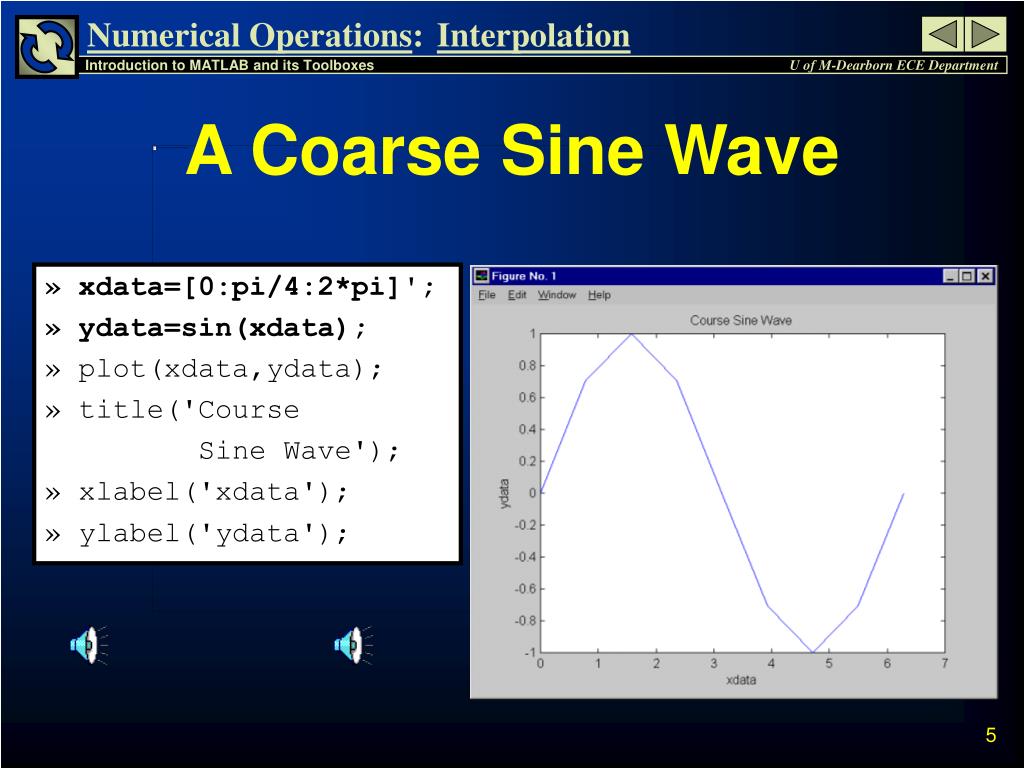Click the plotted sine wave peak
Screen dimensions: 1024x768
pos(631,334)
